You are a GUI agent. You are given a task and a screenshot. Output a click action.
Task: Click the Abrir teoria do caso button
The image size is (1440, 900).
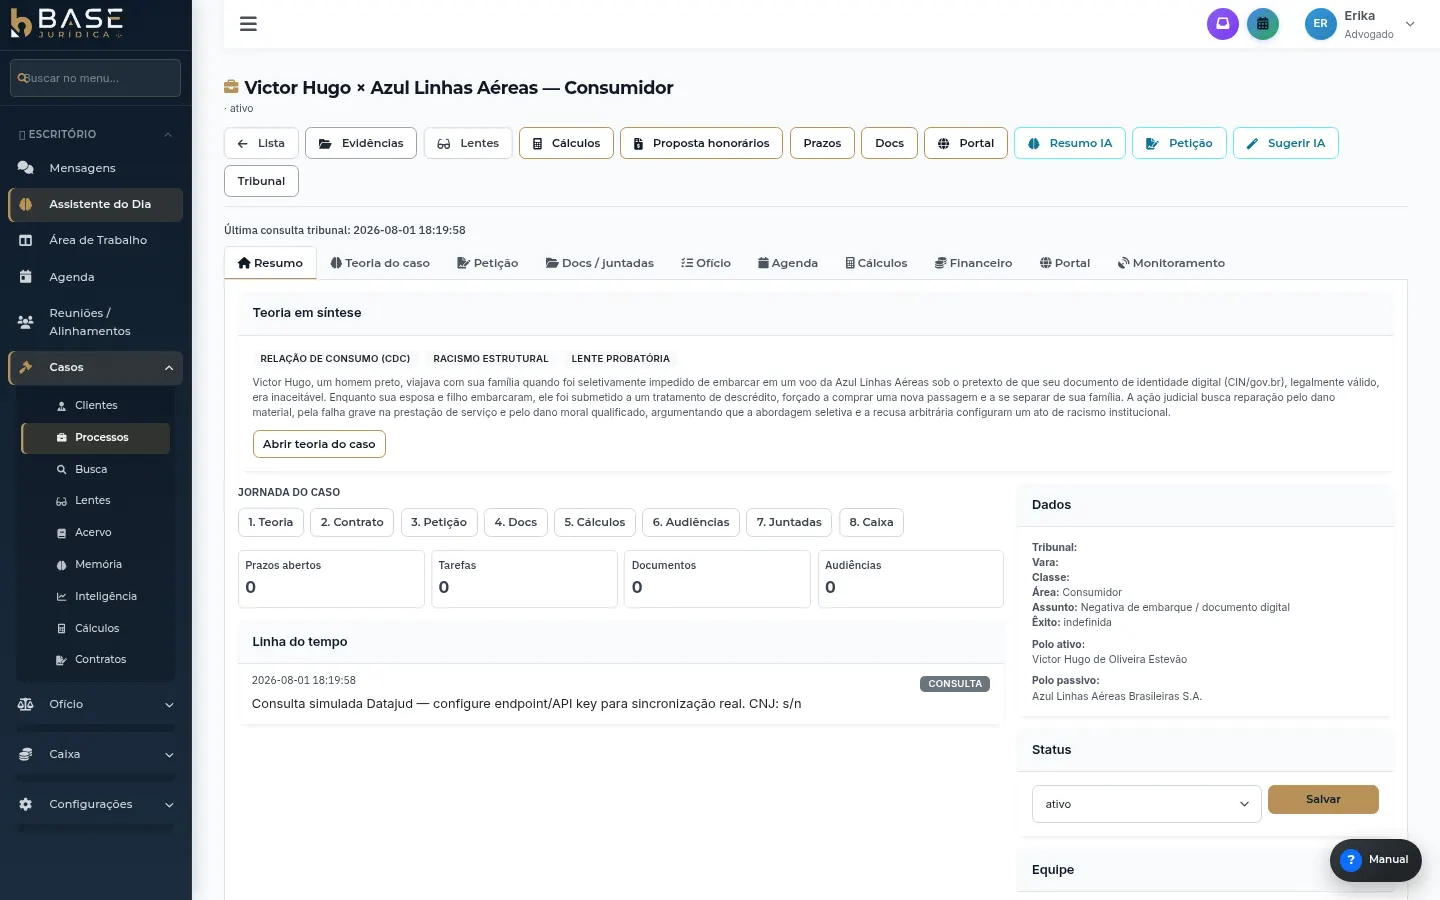[x=319, y=444]
